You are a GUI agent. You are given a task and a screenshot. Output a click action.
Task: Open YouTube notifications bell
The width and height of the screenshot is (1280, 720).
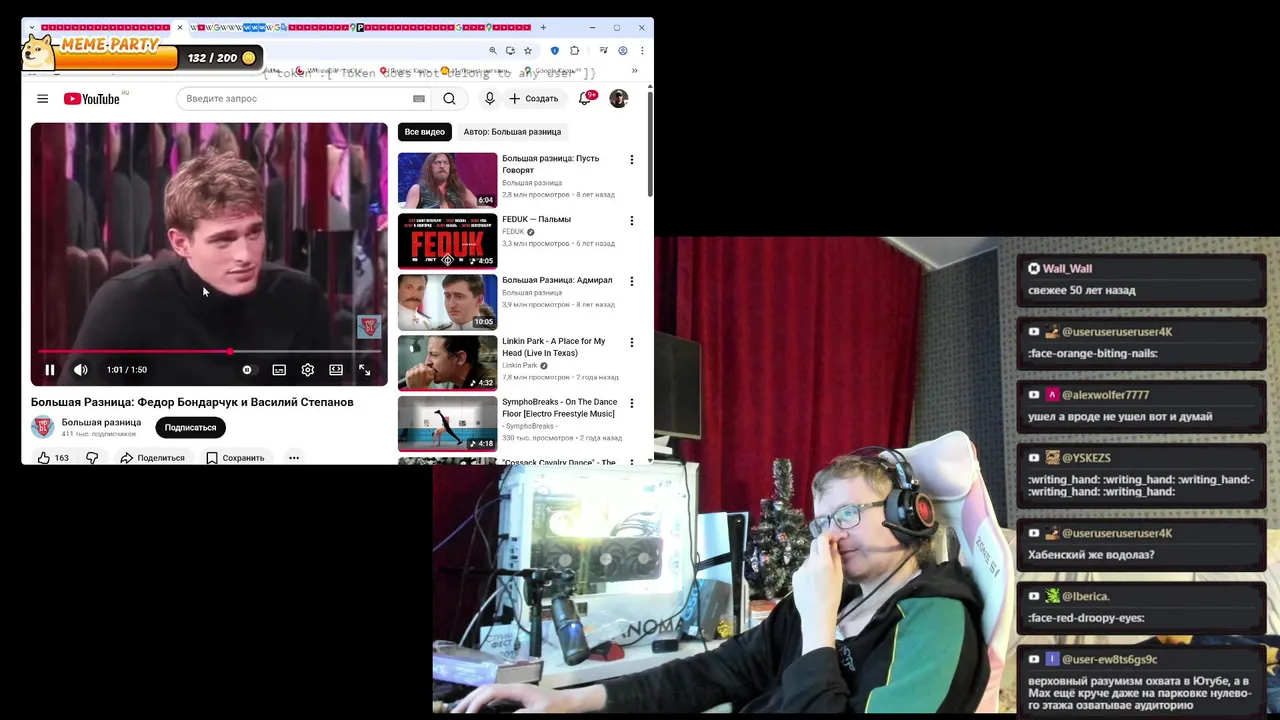pos(585,98)
